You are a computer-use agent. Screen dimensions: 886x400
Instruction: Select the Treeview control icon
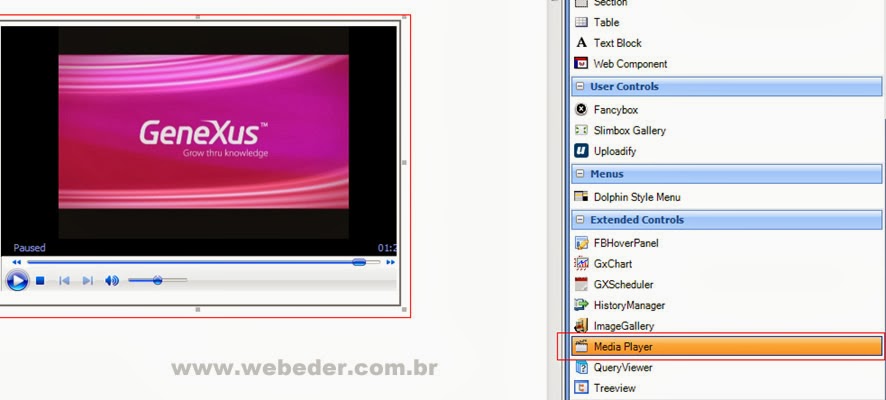[581, 388]
